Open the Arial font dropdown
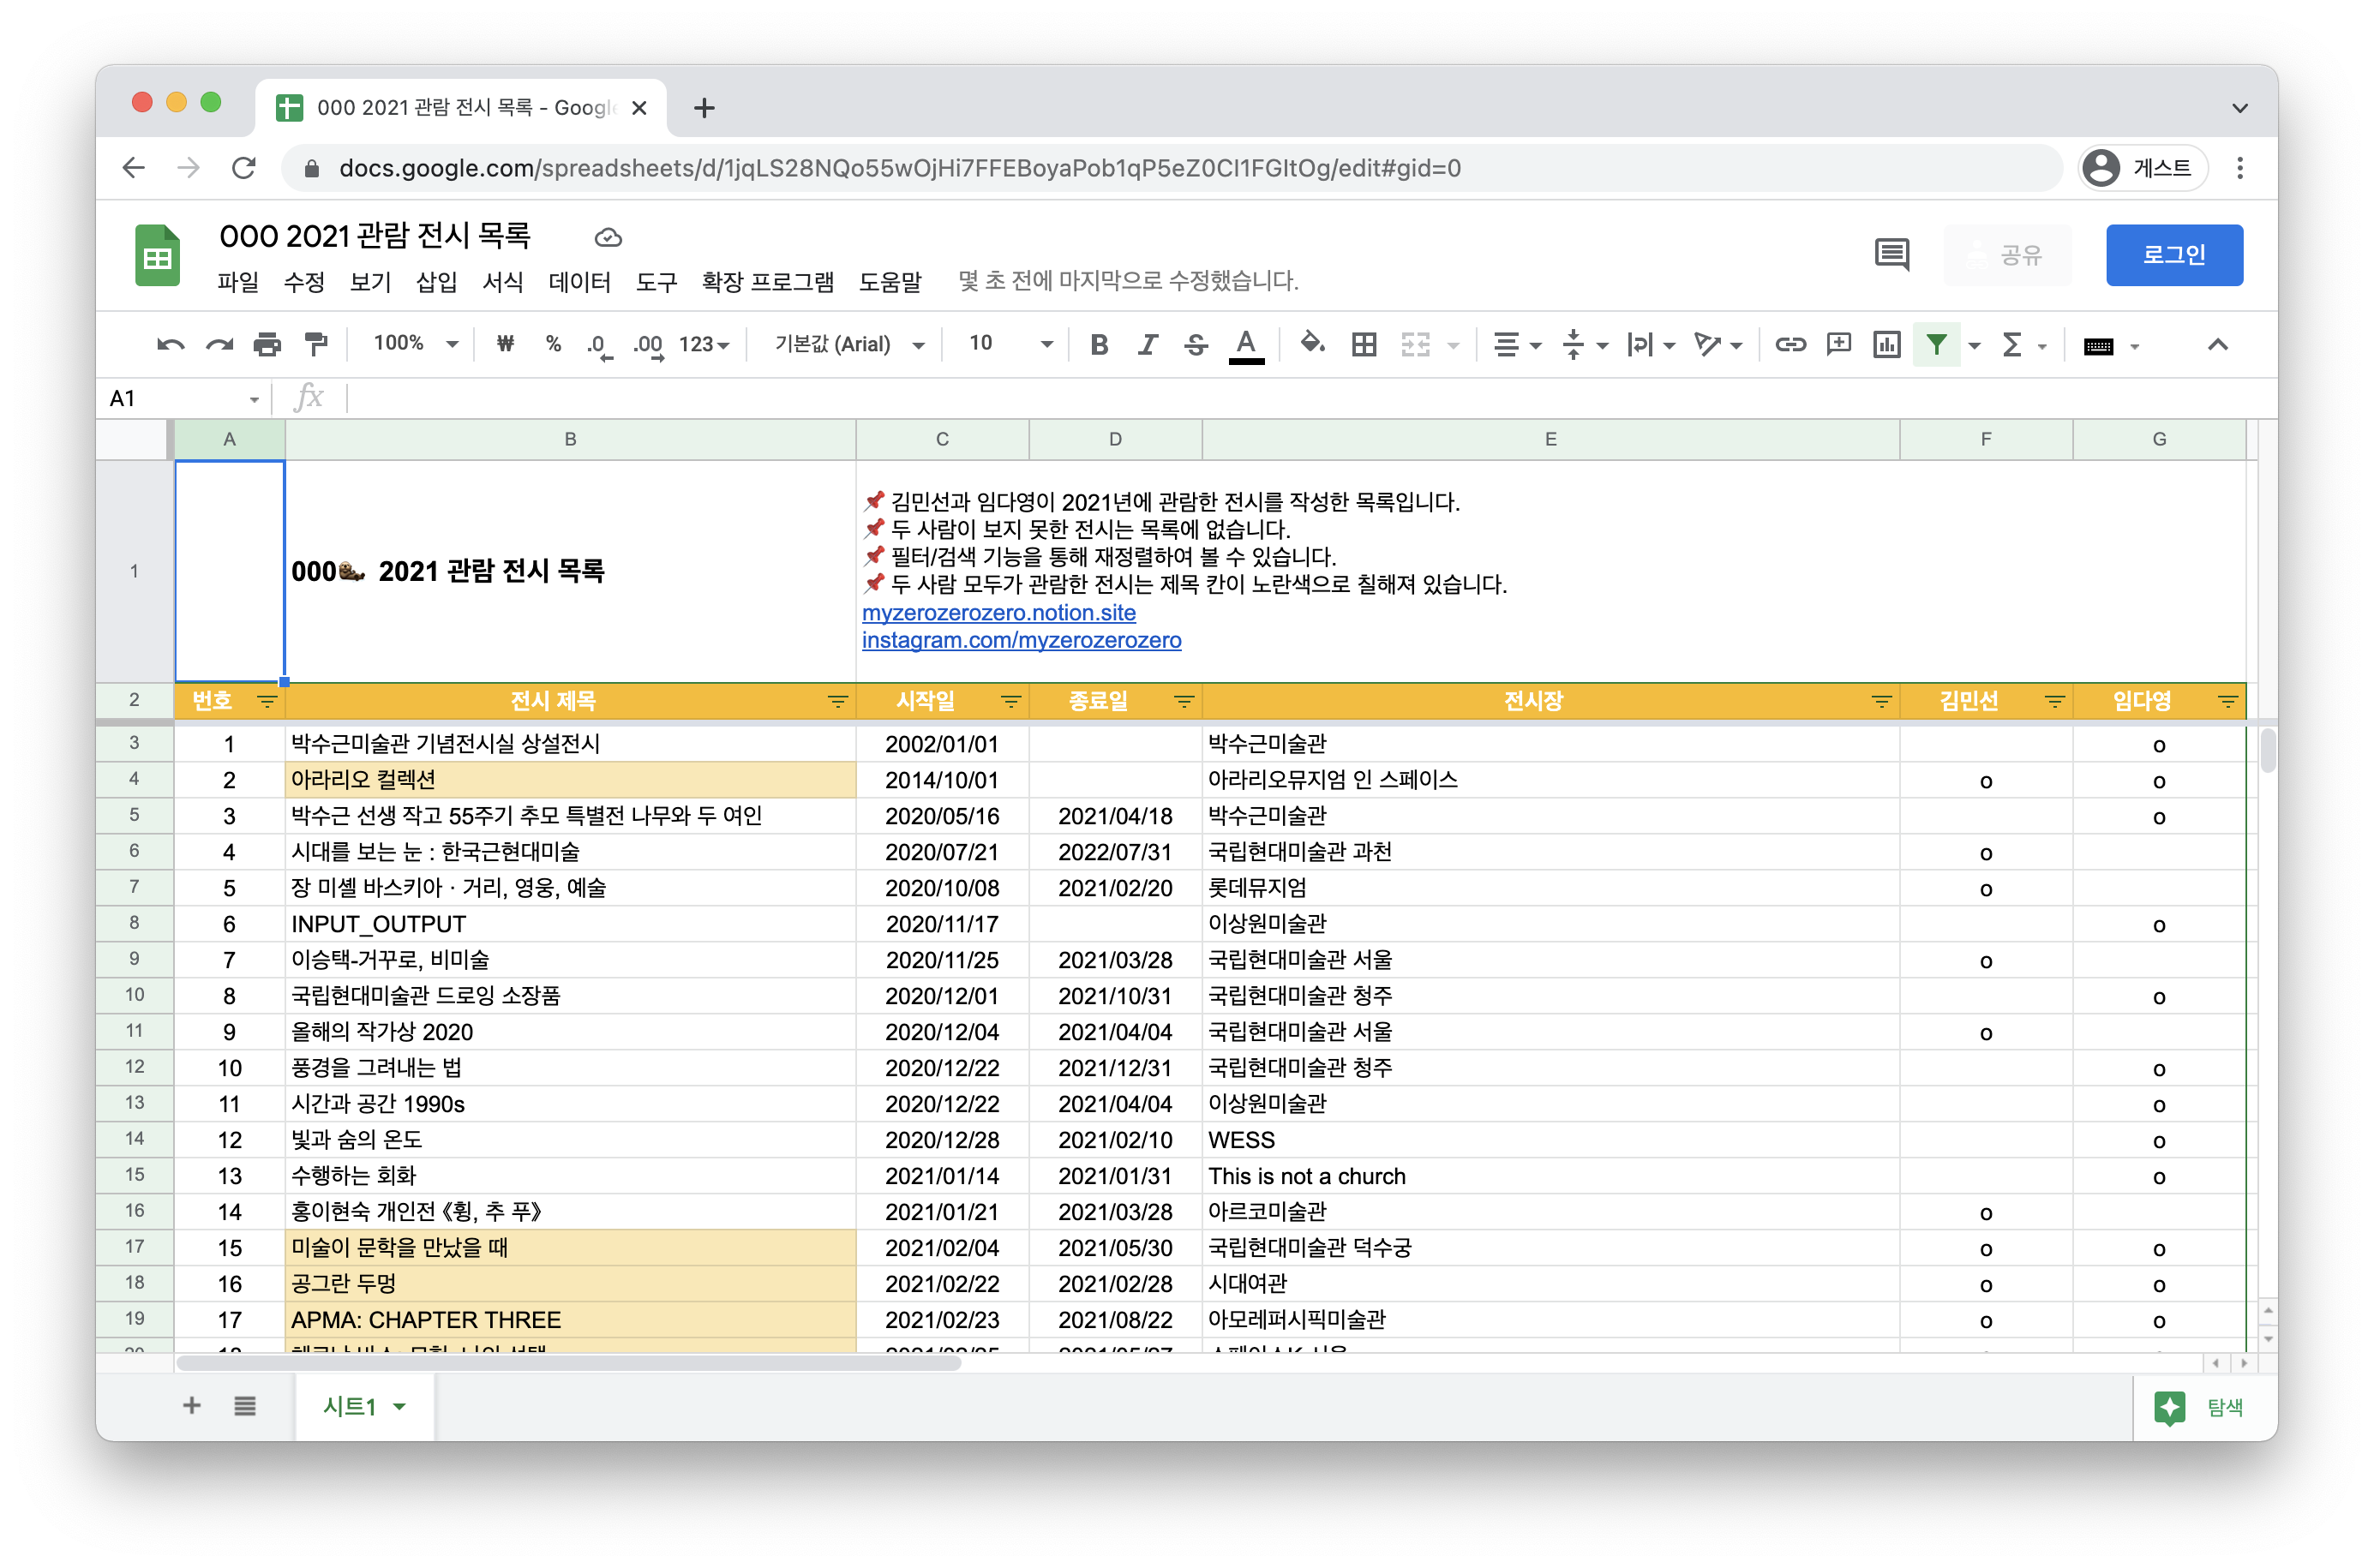Screen dimensions: 2374x1568 (848, 344)
